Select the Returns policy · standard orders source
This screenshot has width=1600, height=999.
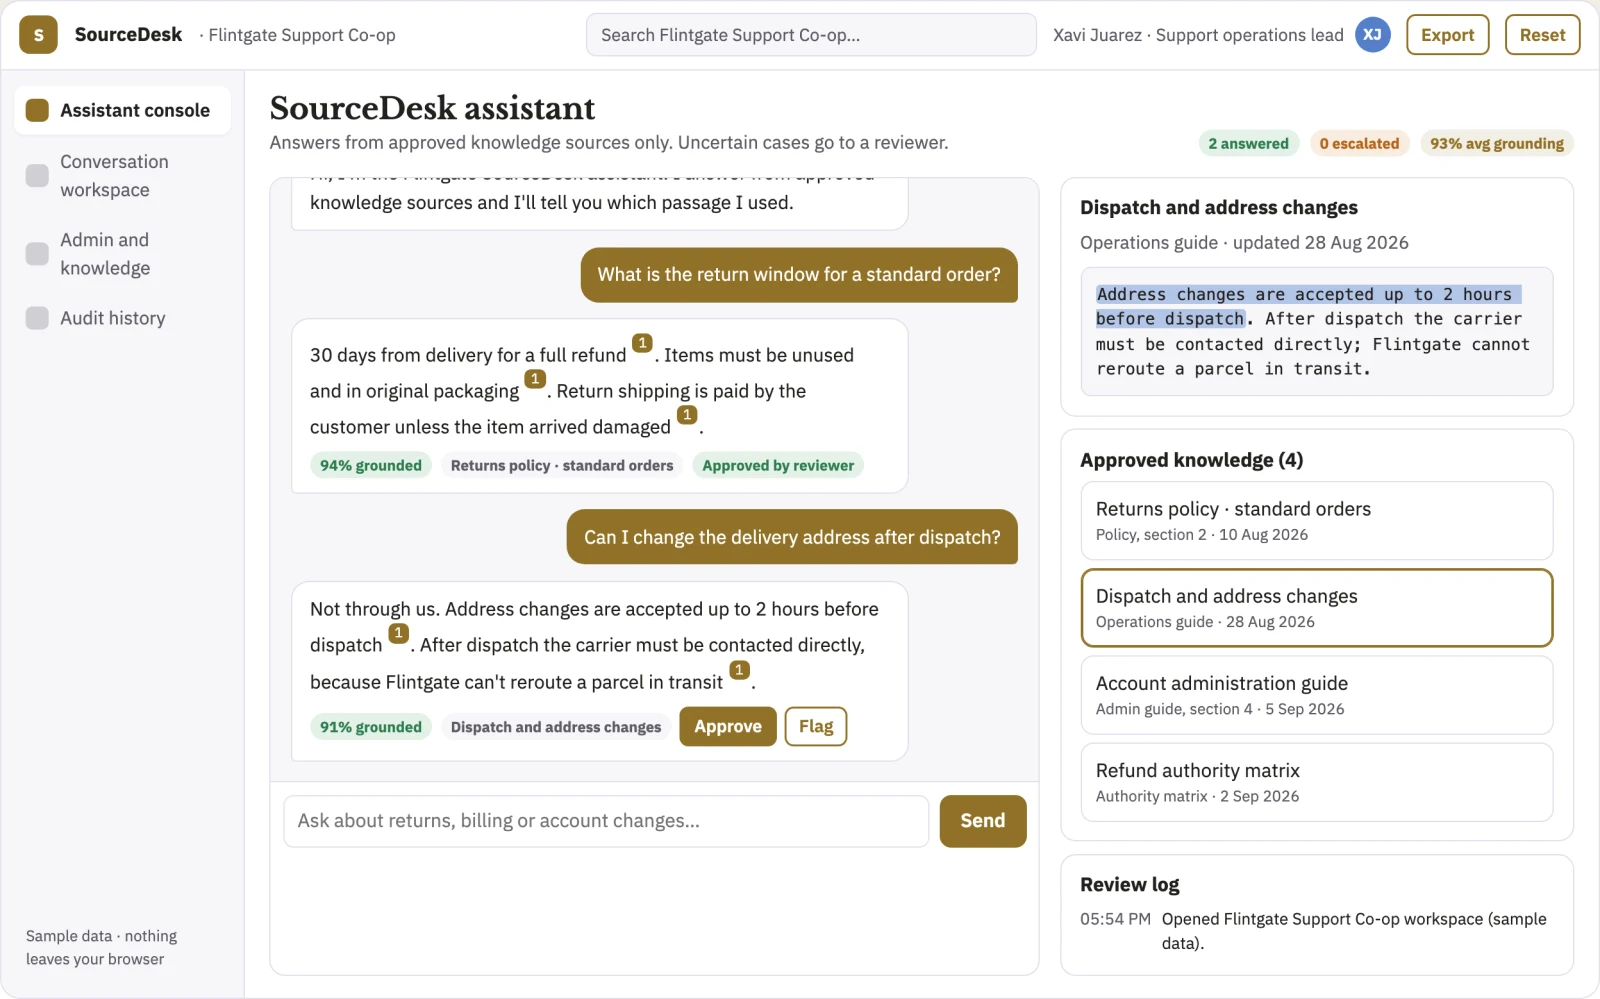coord(1317,521)
